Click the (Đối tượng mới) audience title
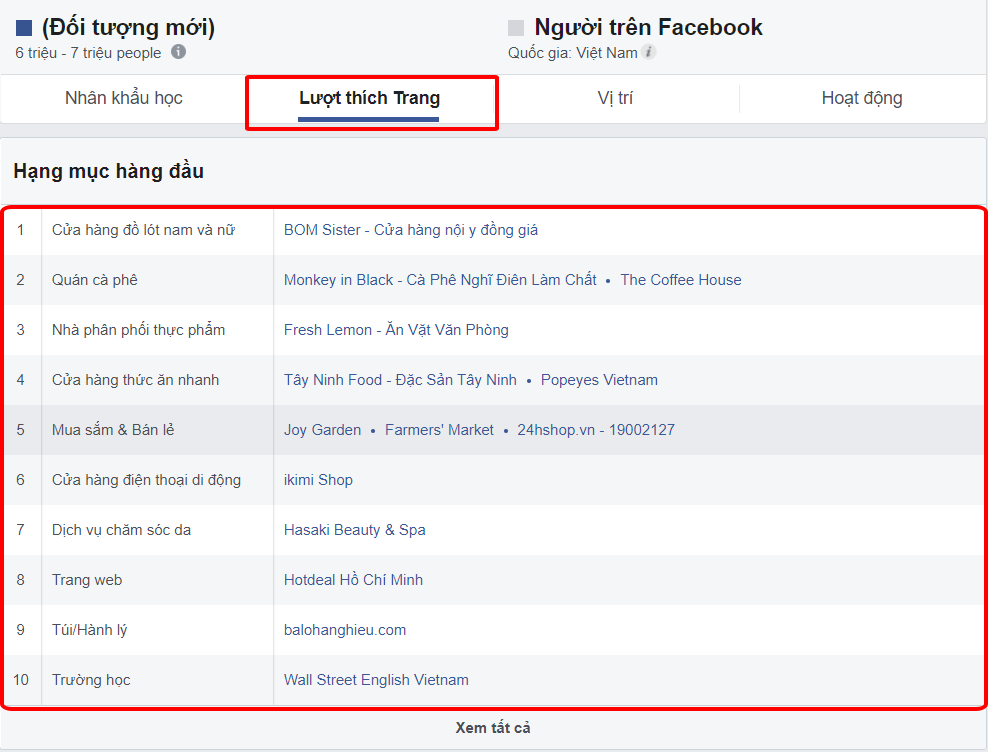This screenshot has height=752, width=988. point(129,28)
